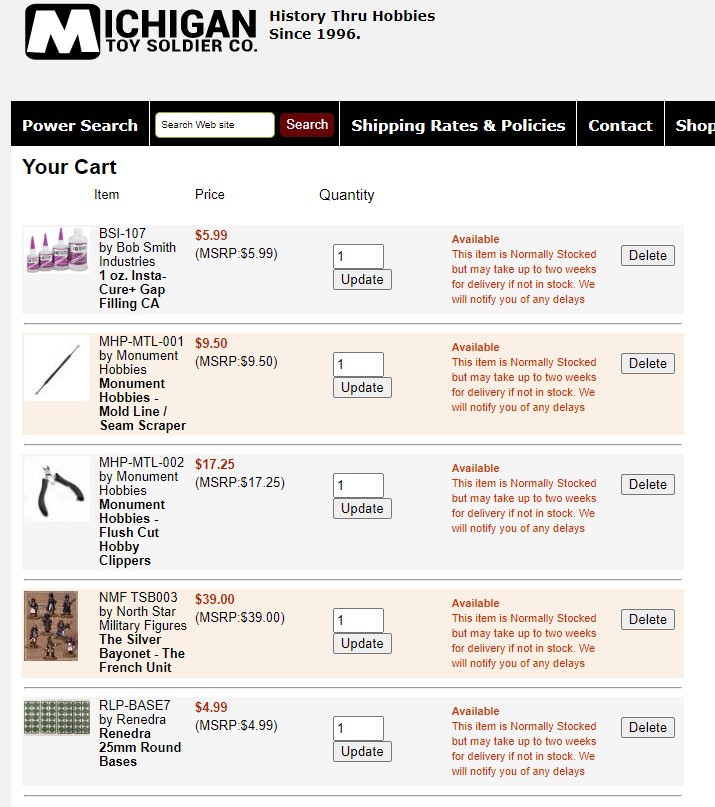This screenshot has height=807, width=715.
Task: Remove the Mold Line Scraper from cart
Action: (647, 363)
